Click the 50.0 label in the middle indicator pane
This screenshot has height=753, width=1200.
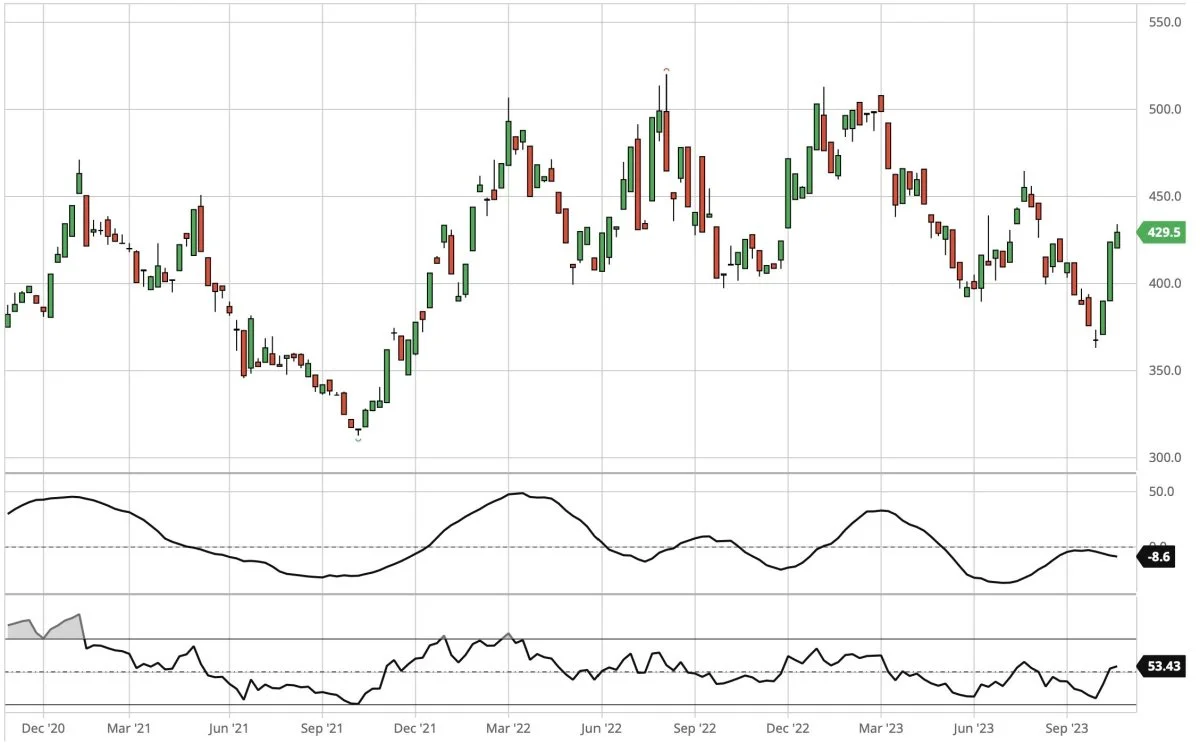point(1160,492)
